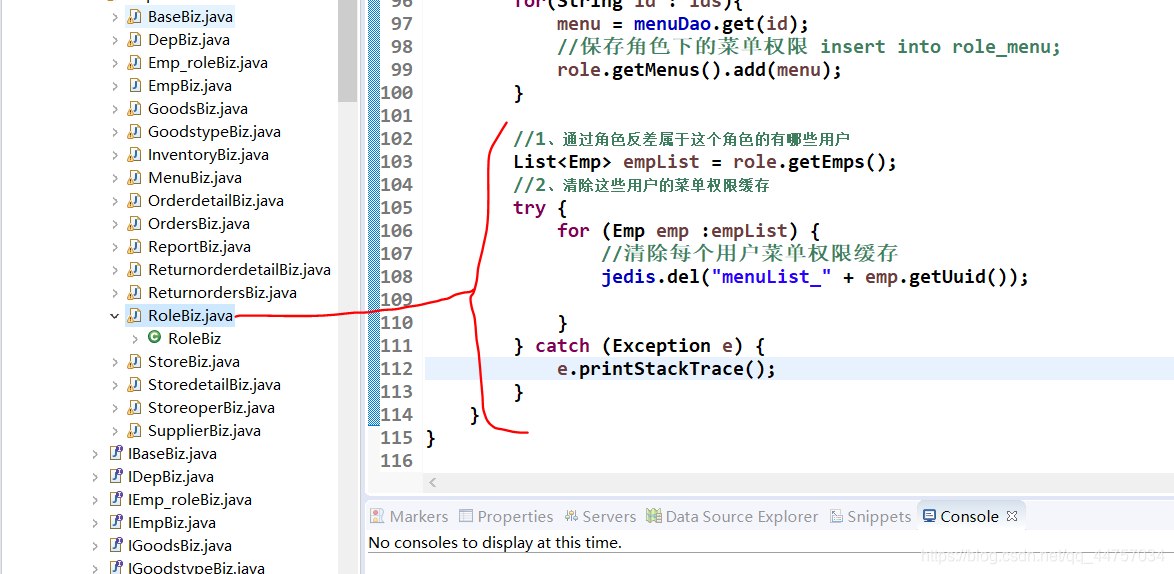Place cursor on e.printStackTrace() line
The height and width of the screenshot is (574, 1174).
pyautogui.click(x=666, y=369)
